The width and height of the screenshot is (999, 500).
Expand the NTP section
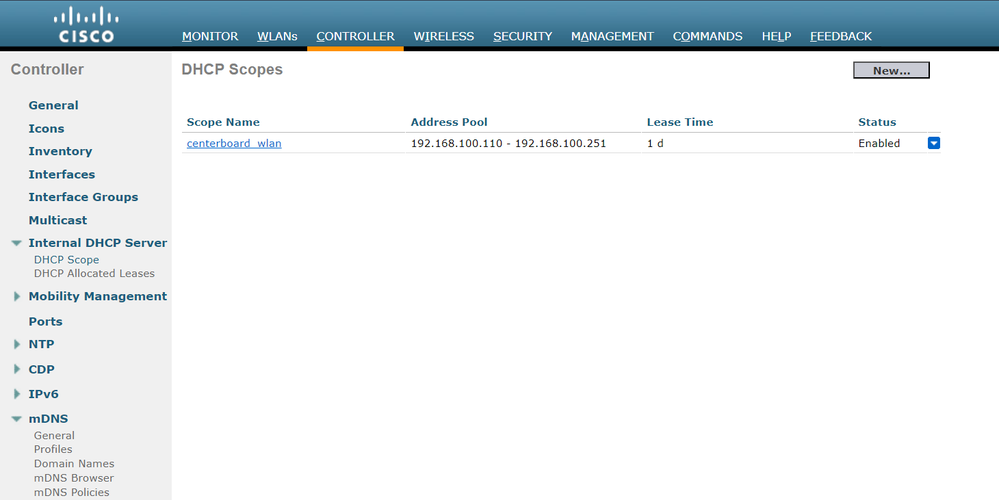pyautogui.click(x=17, y=344)
